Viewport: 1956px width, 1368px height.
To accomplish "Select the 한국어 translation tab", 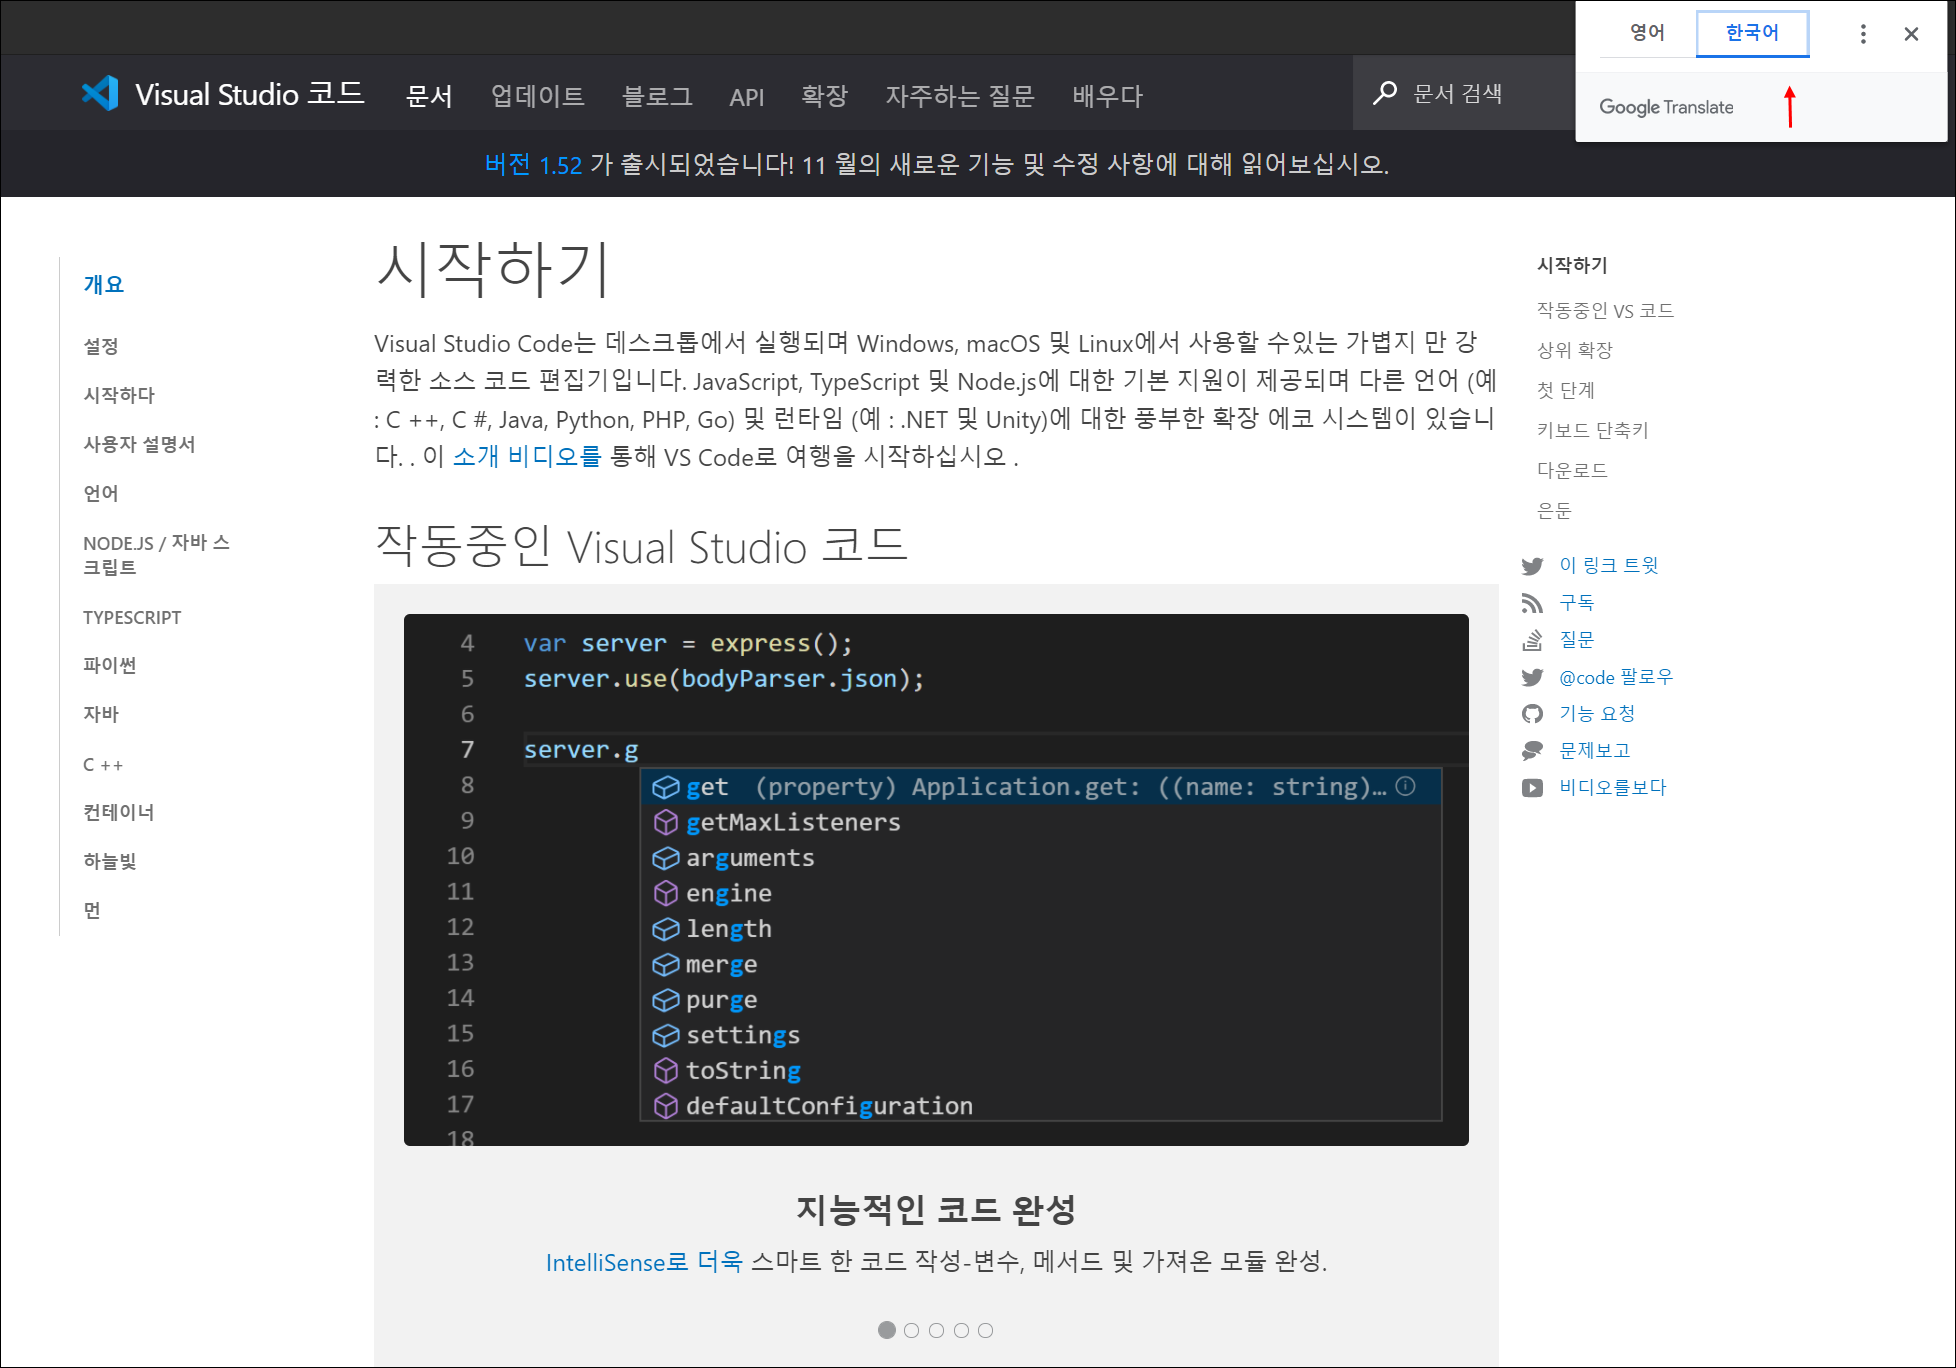I will [x=1752, y=33].
